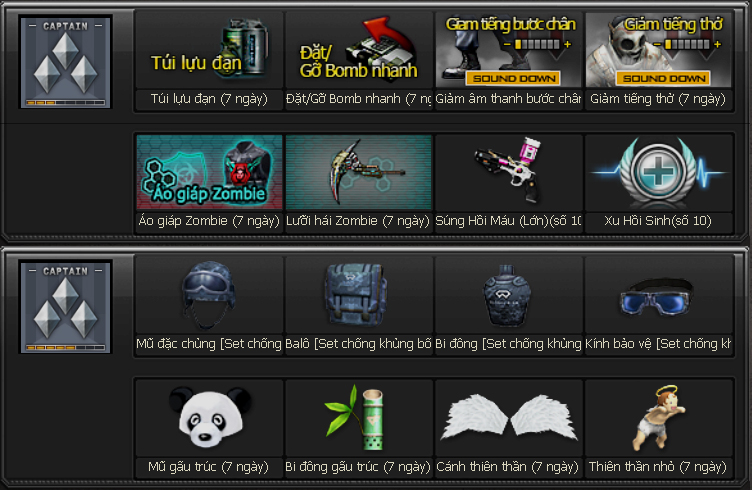Click the Xu Hồi Sinh revive coin icon
The width and height of the screenshot is (752, 490).
pyautogui.click(x=658, y=172)
